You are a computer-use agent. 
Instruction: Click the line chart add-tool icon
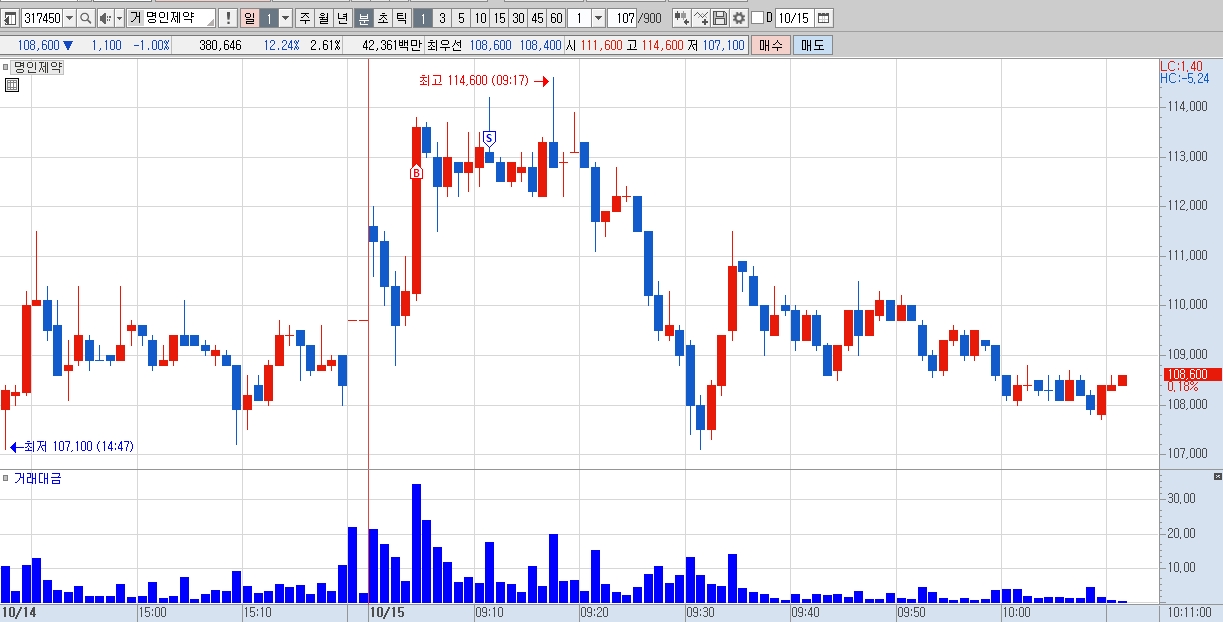[700, 18]
